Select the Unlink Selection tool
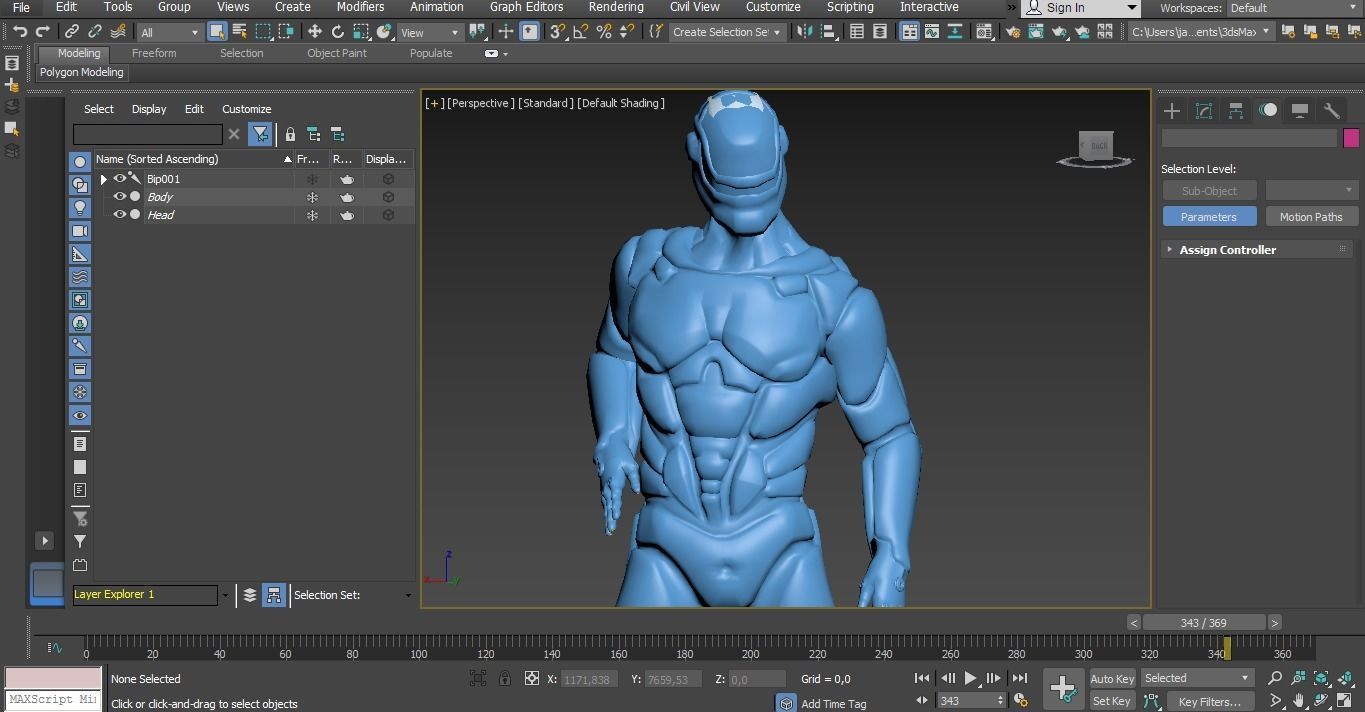1365x712 pixels. (x=95, y=32)
